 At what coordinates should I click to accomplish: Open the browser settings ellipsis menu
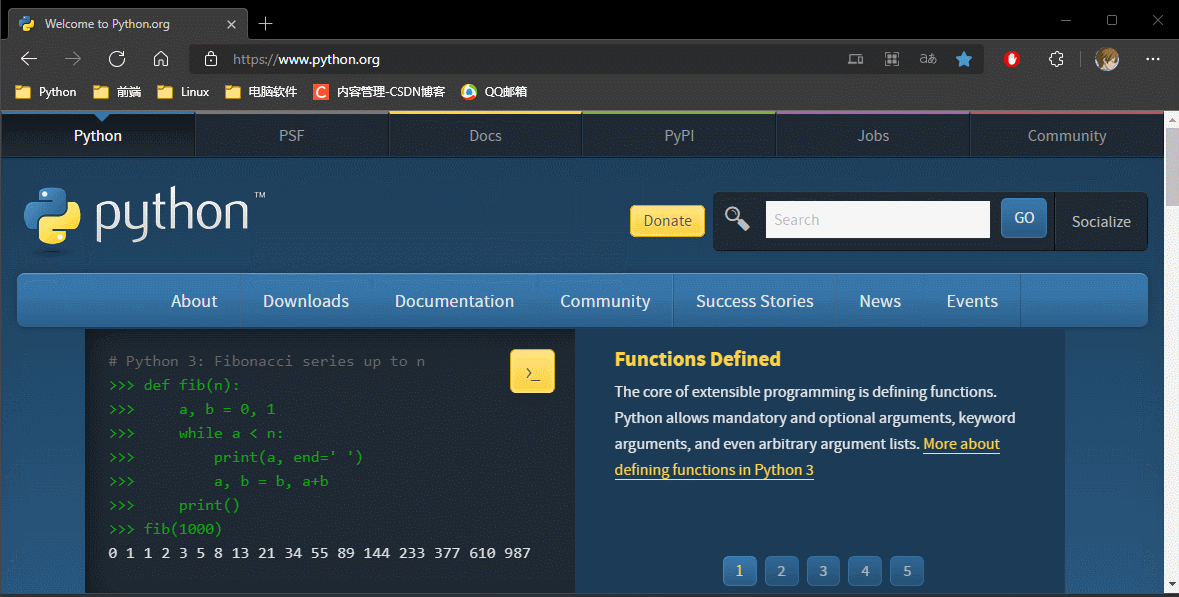click(x=1153, y=59)
